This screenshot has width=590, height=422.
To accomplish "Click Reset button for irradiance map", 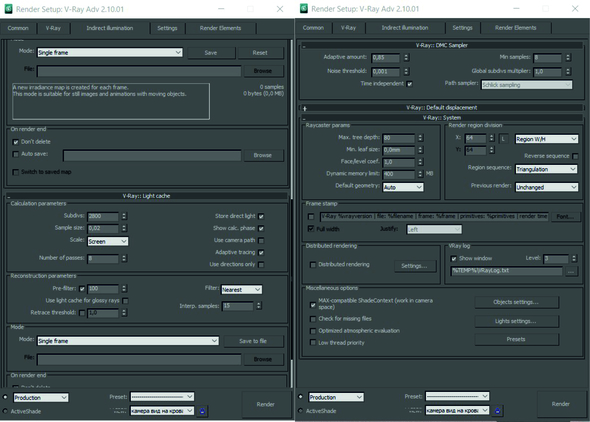I will (260, 53).
